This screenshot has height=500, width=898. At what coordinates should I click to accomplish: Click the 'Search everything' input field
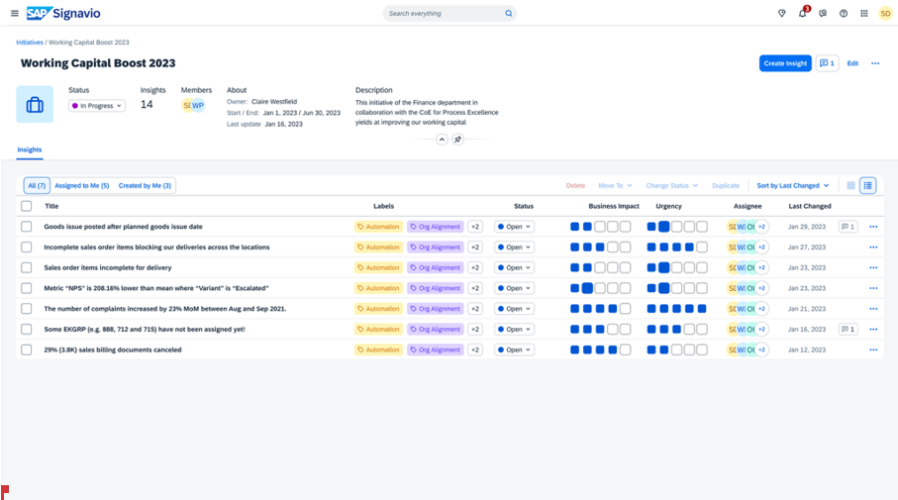[x=448, y=14]
